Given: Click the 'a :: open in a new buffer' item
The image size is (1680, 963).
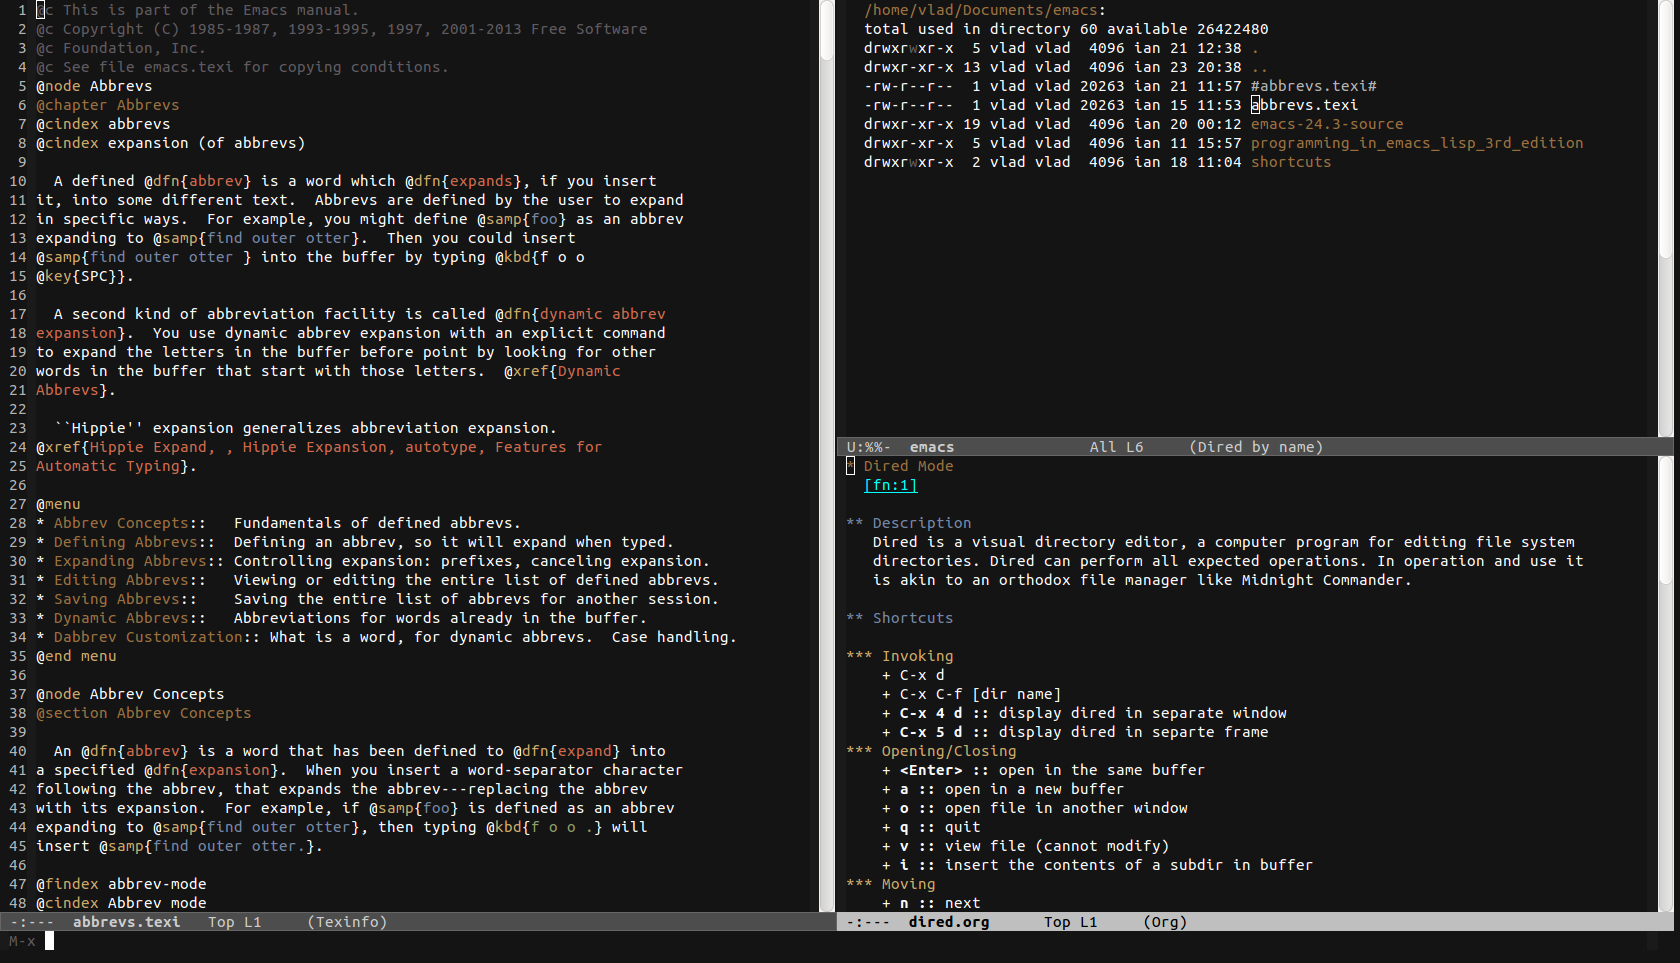Looking at the screenshot, I should [x=1003, y=789].
